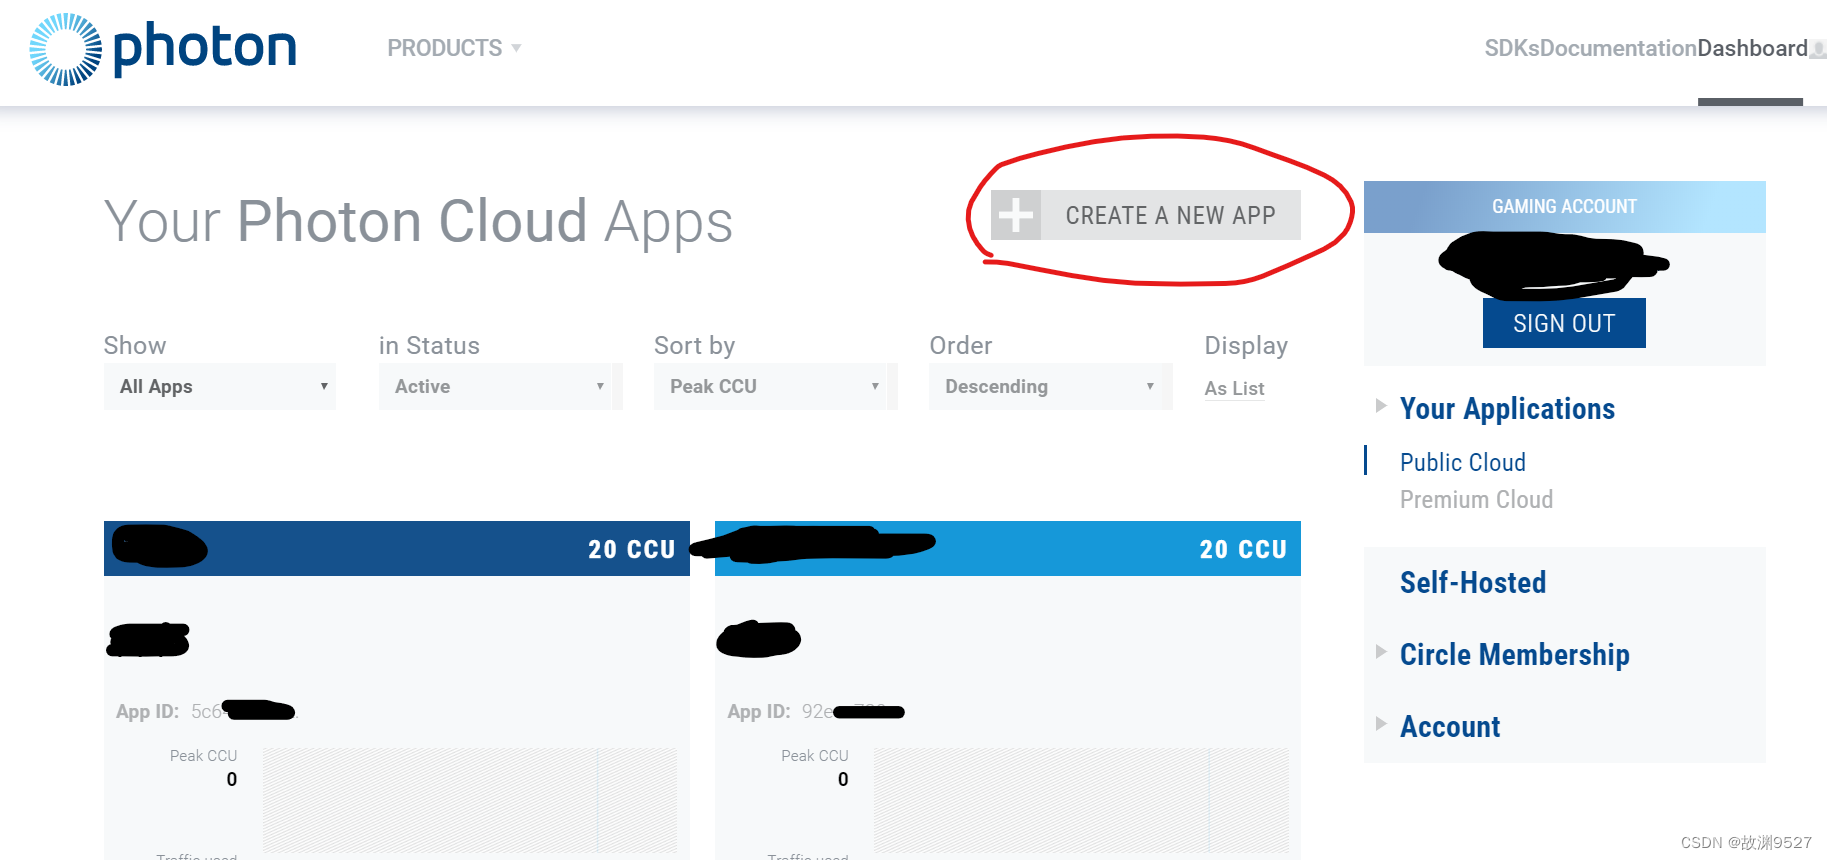Expand the Circle Membership arrow
1827x860 pixels.
[x=1381, y=652]
